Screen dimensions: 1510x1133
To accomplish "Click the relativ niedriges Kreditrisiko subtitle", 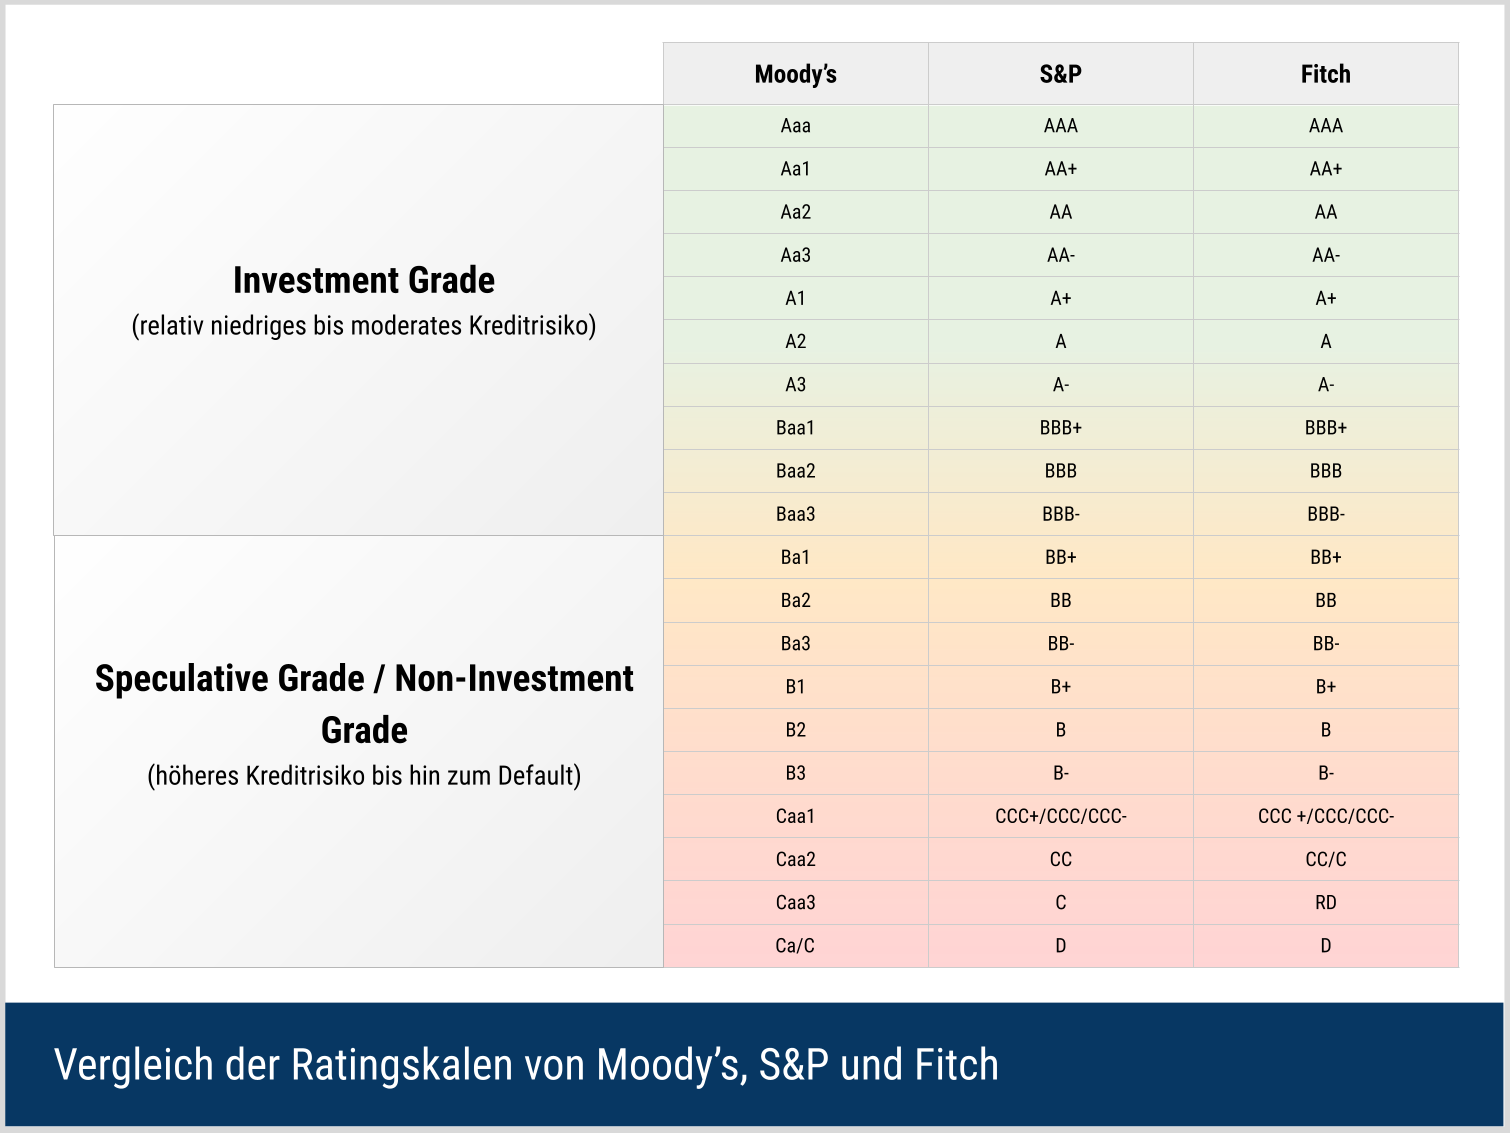I will [364, 326].
